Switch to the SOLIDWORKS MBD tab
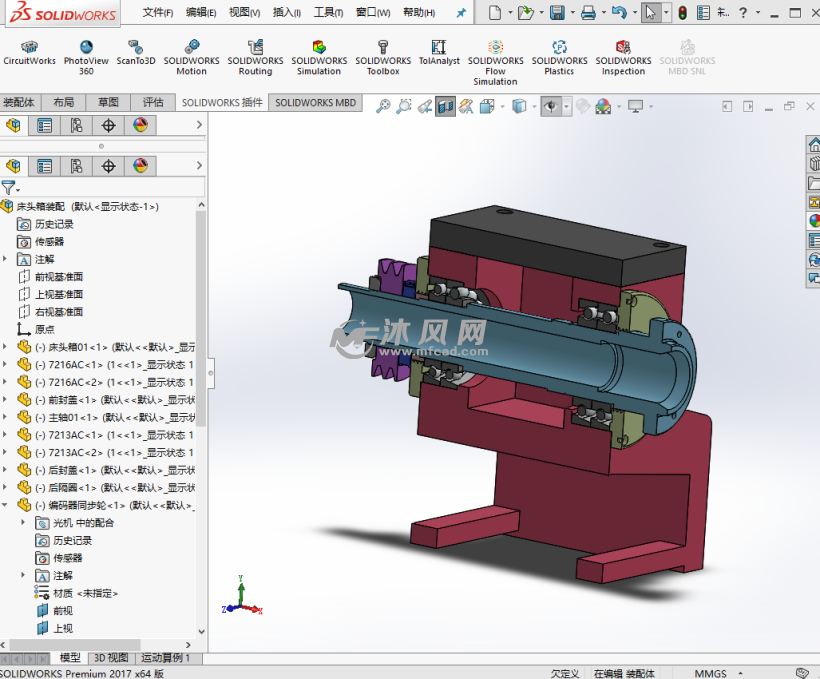Screen dimensions: 820x679 pos(315,103)
